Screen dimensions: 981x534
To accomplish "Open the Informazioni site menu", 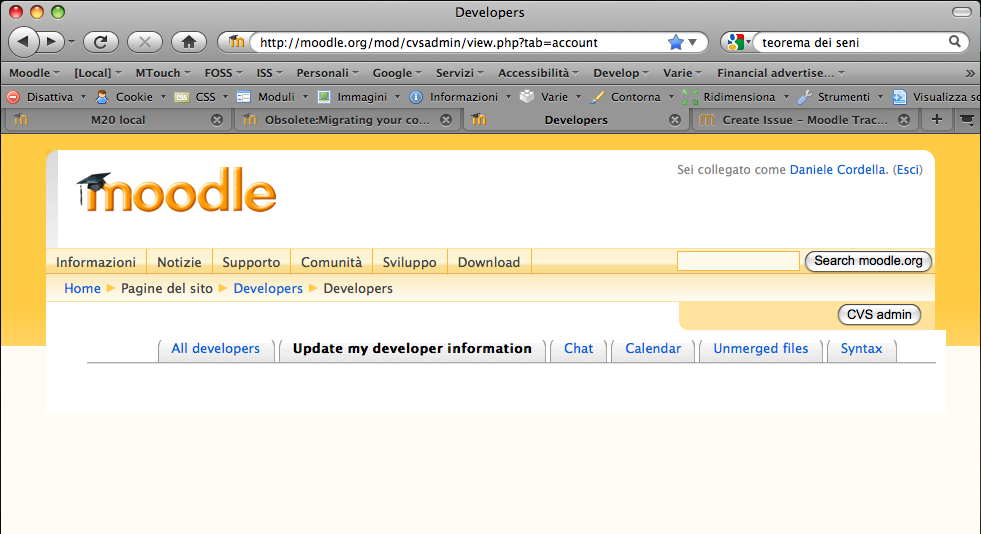I will coord(96,262).
